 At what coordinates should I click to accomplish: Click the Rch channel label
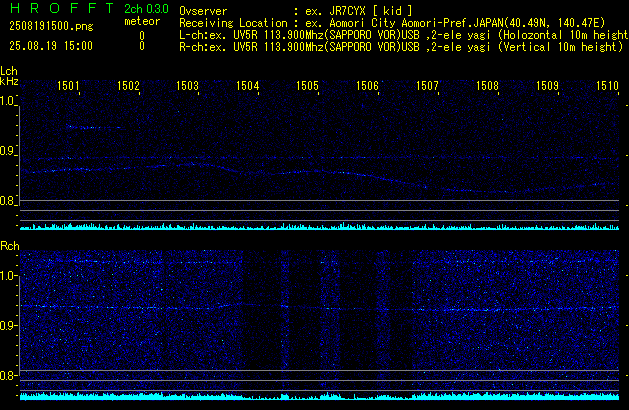(x=10, y=246)
